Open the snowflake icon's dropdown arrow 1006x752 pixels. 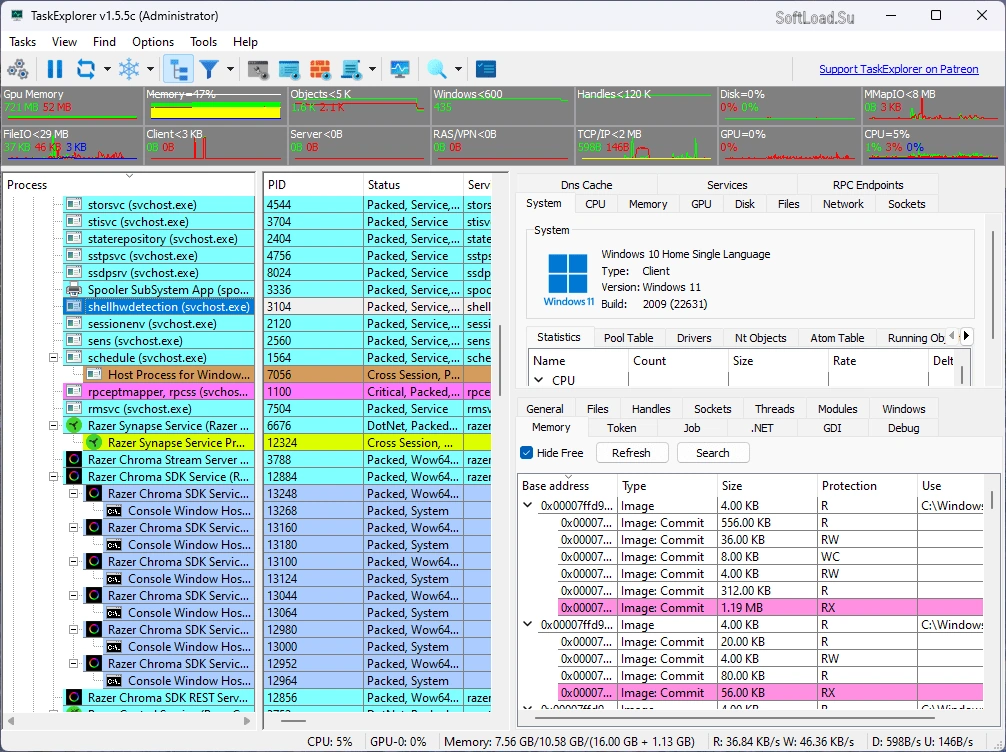(x=150, y=69)
